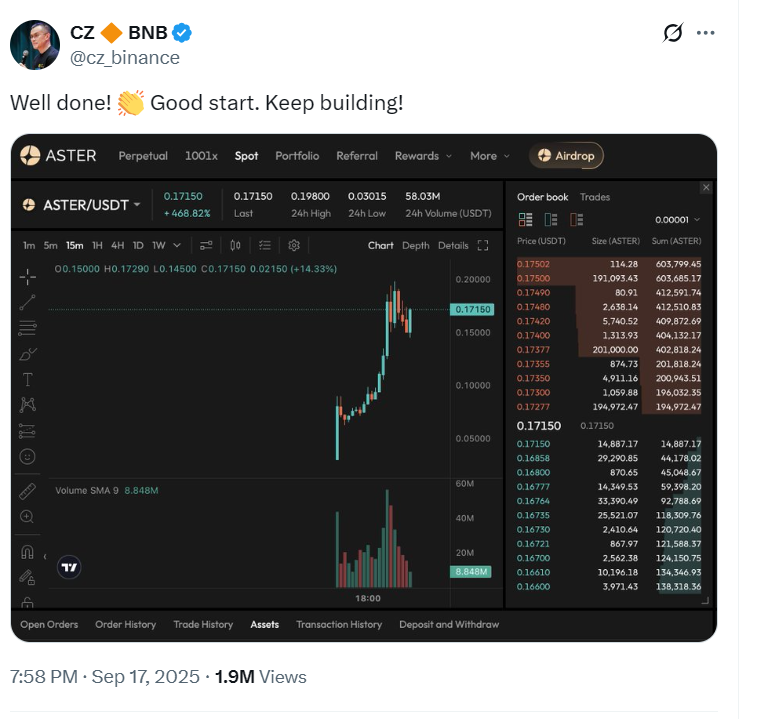Click the fullscreen chart icon

(x=483, y=245)
